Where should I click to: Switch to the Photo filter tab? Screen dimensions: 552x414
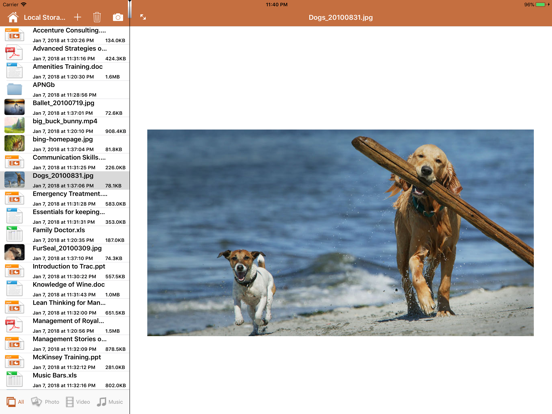45,402
